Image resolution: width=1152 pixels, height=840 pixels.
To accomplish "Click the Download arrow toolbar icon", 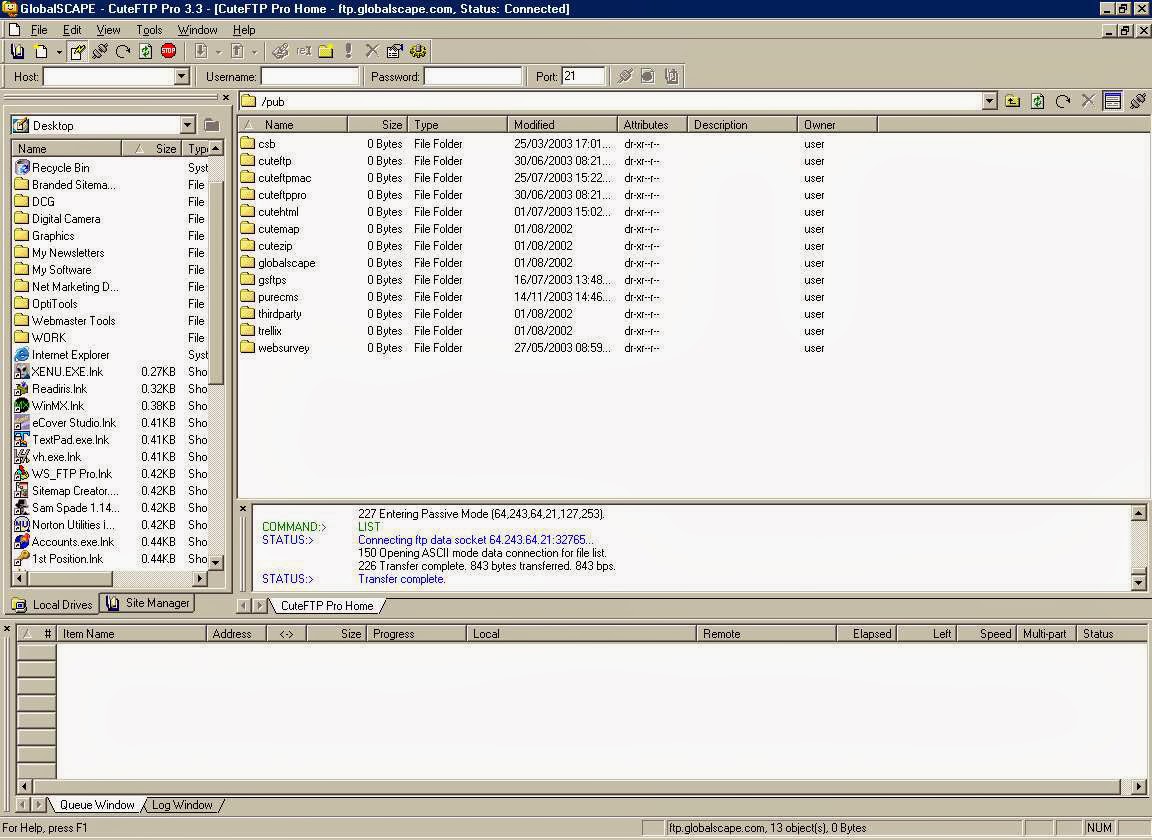I will point(201,51).
